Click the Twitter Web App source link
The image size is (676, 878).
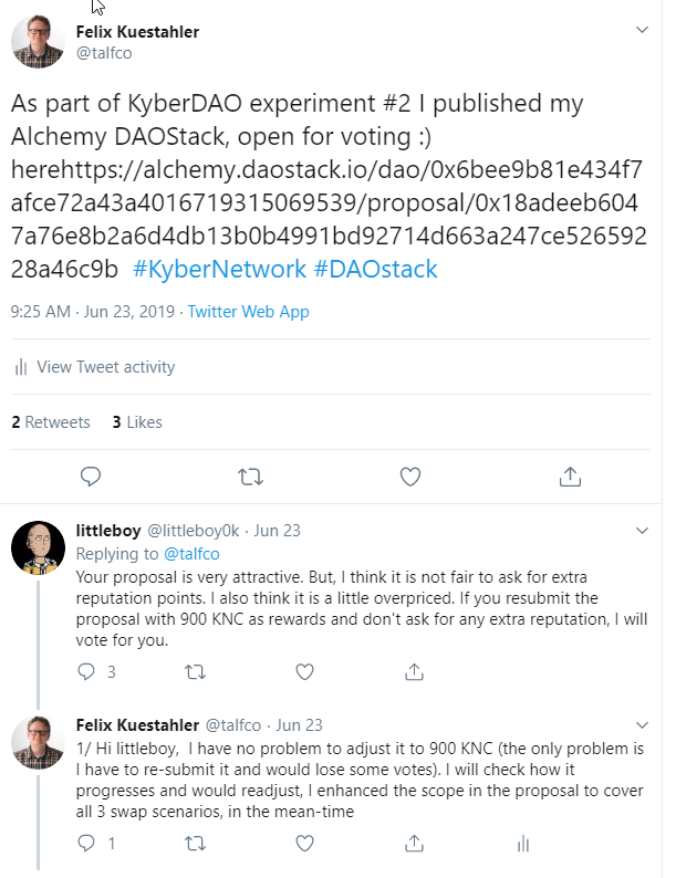[248, 312]
